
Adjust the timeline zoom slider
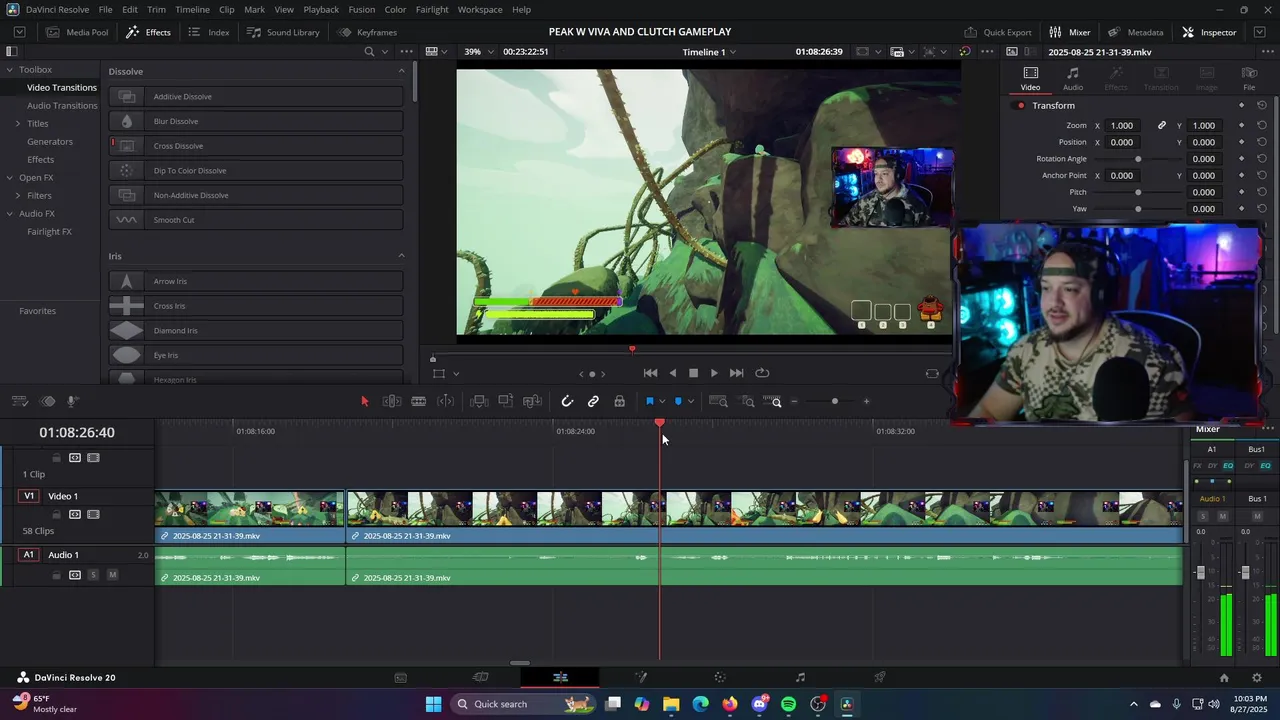[835, 401]
